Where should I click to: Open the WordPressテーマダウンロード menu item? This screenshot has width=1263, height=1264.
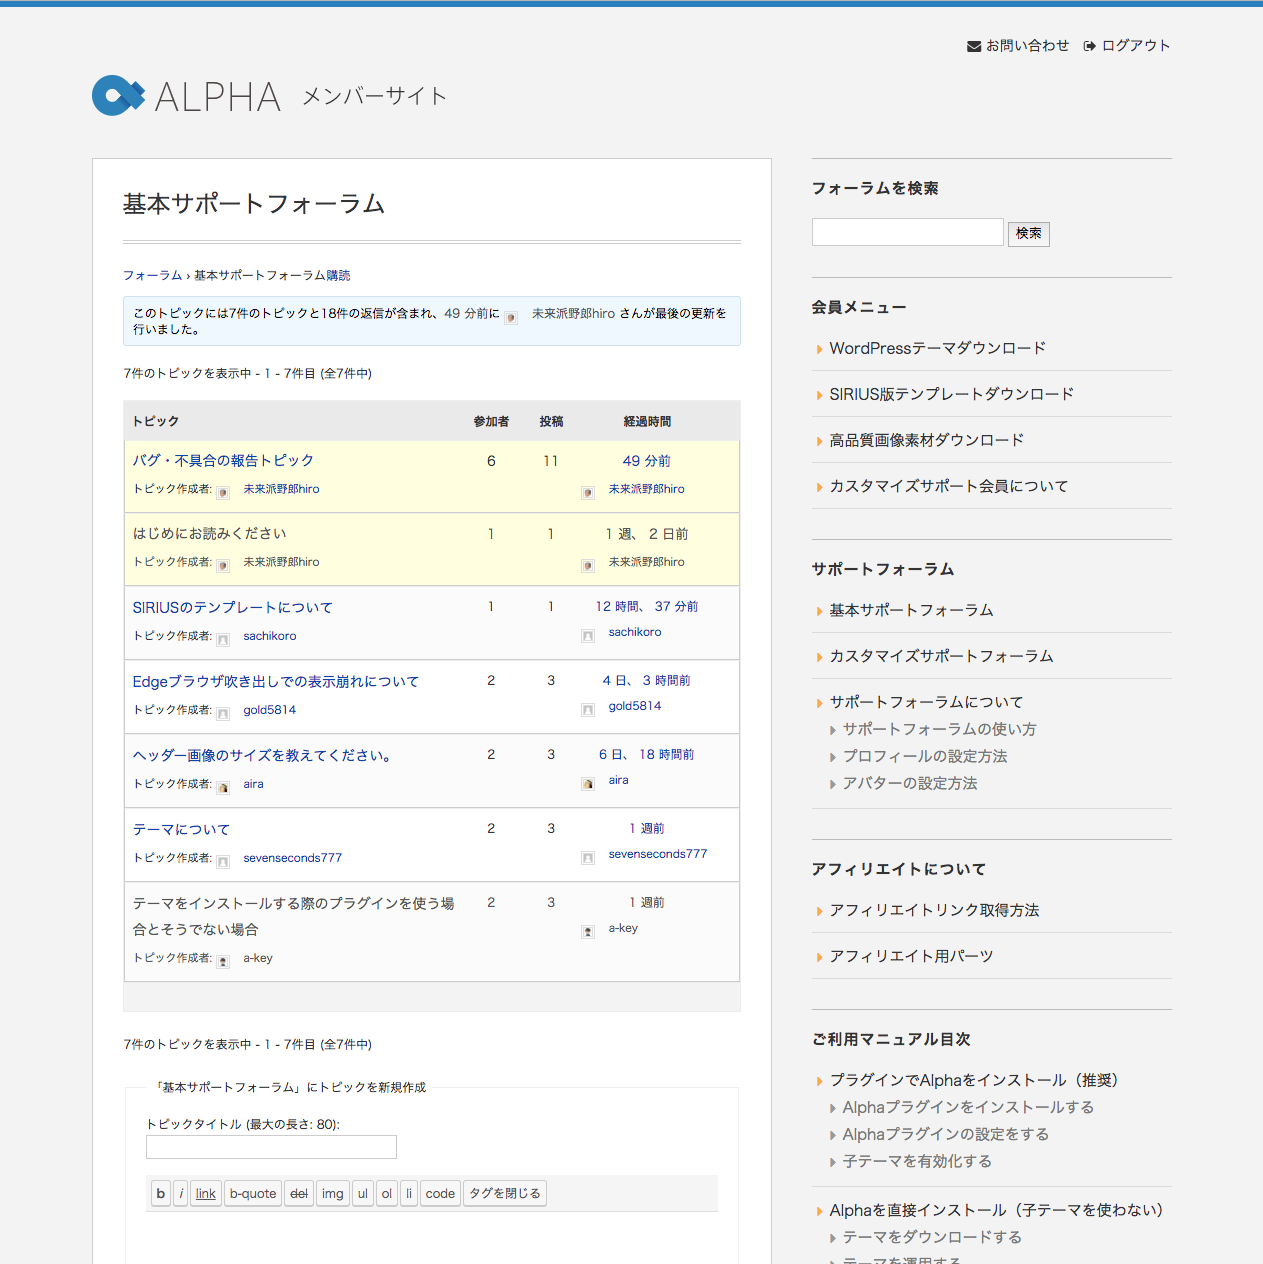click(x=937, y=348)
